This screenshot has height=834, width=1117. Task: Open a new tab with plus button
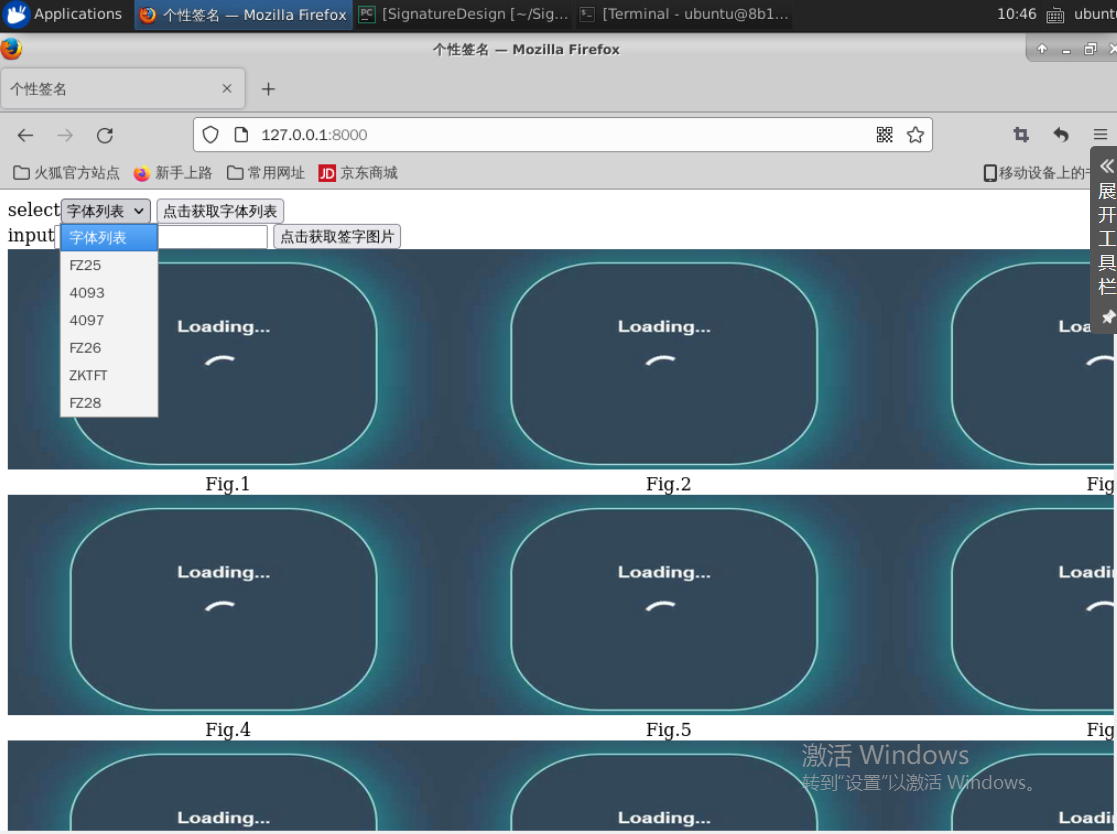(268, 89)
